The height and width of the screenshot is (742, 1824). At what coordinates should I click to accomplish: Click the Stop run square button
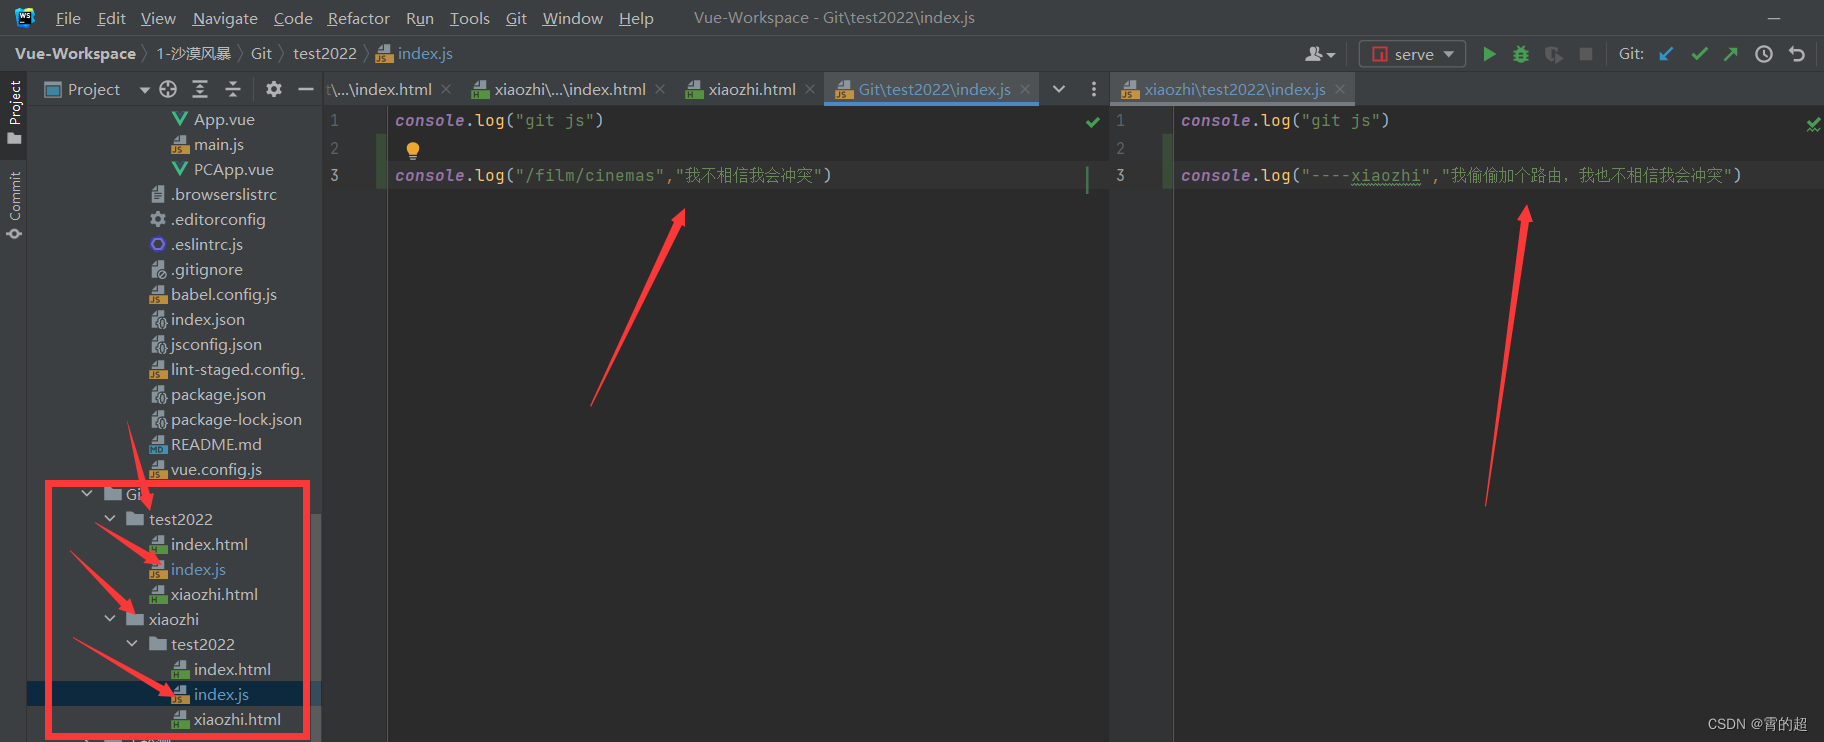click(x=1586, y=54)
